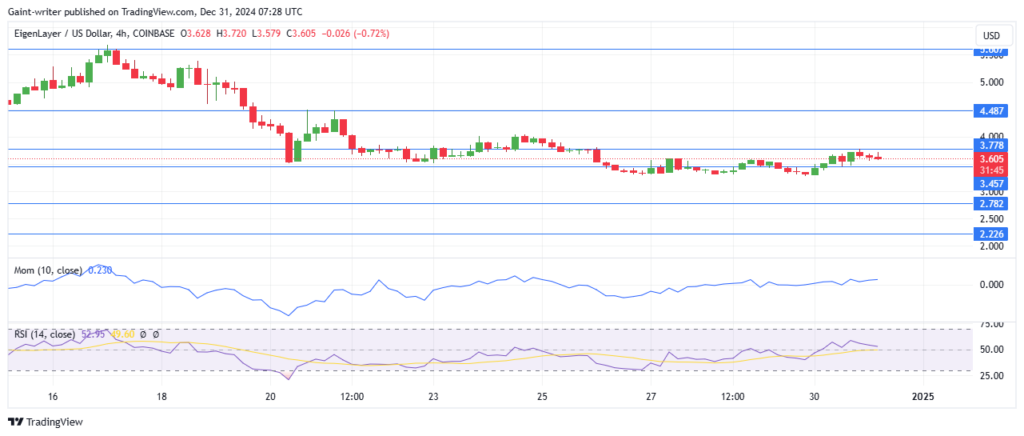Select the 2.226 price level label
This screenshot has height=436, width=1024.
pos(990,234)
